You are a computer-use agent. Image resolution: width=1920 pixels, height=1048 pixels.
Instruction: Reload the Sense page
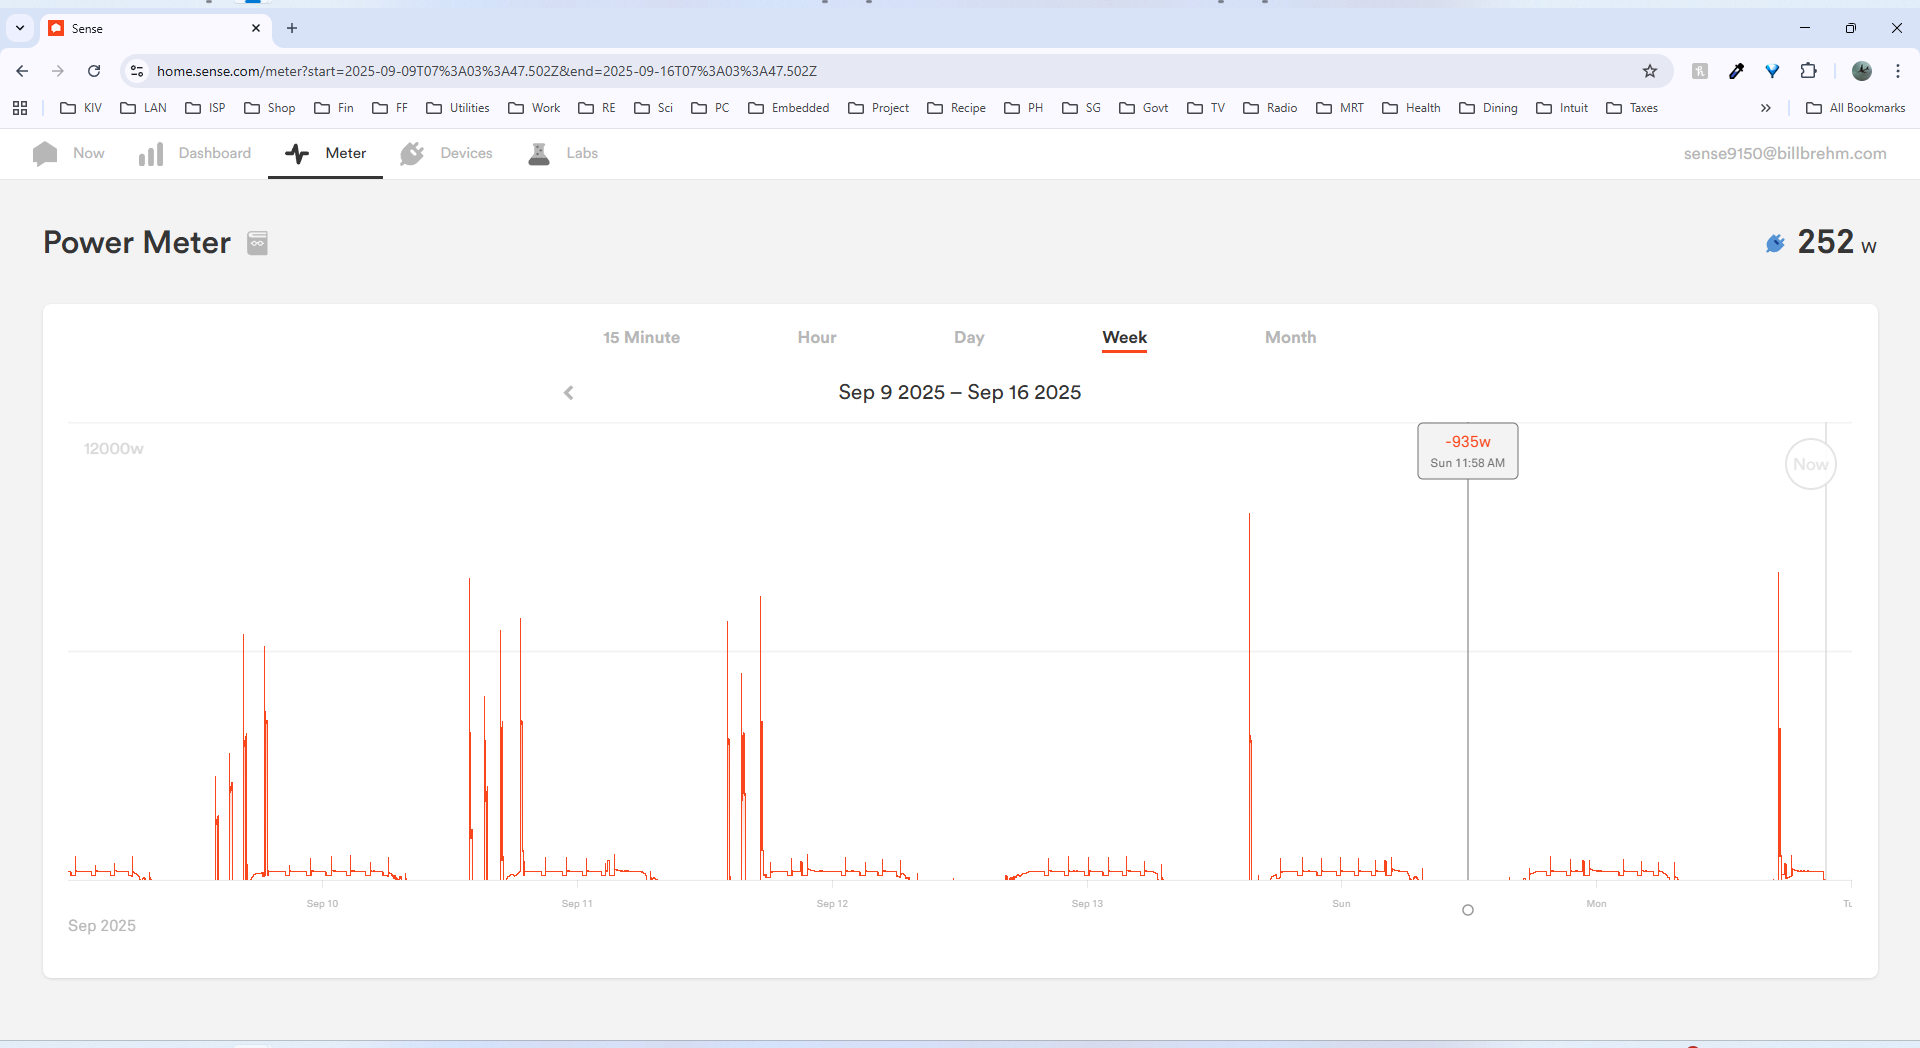(94, 71)
